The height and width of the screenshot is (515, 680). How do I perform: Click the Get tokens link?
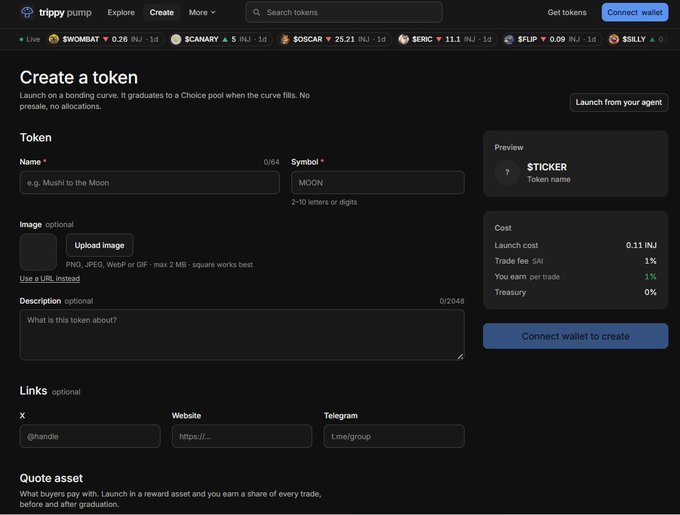pyautogui.click(x=566, y=13)
